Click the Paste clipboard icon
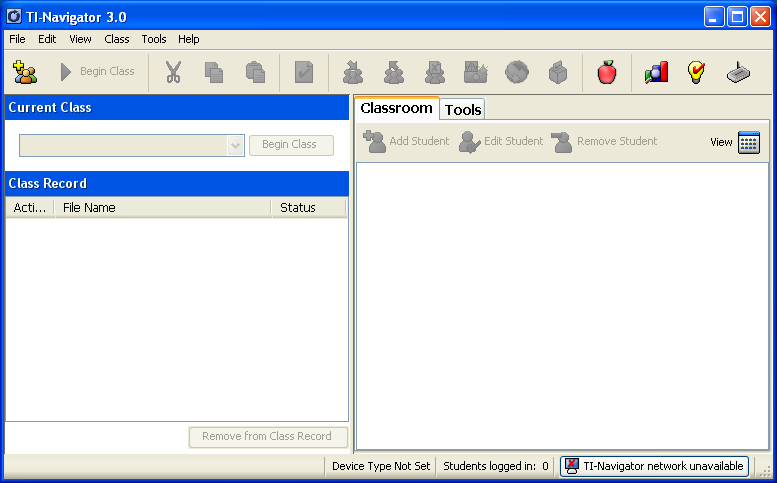The image size is (777, 483). point(255,72)
